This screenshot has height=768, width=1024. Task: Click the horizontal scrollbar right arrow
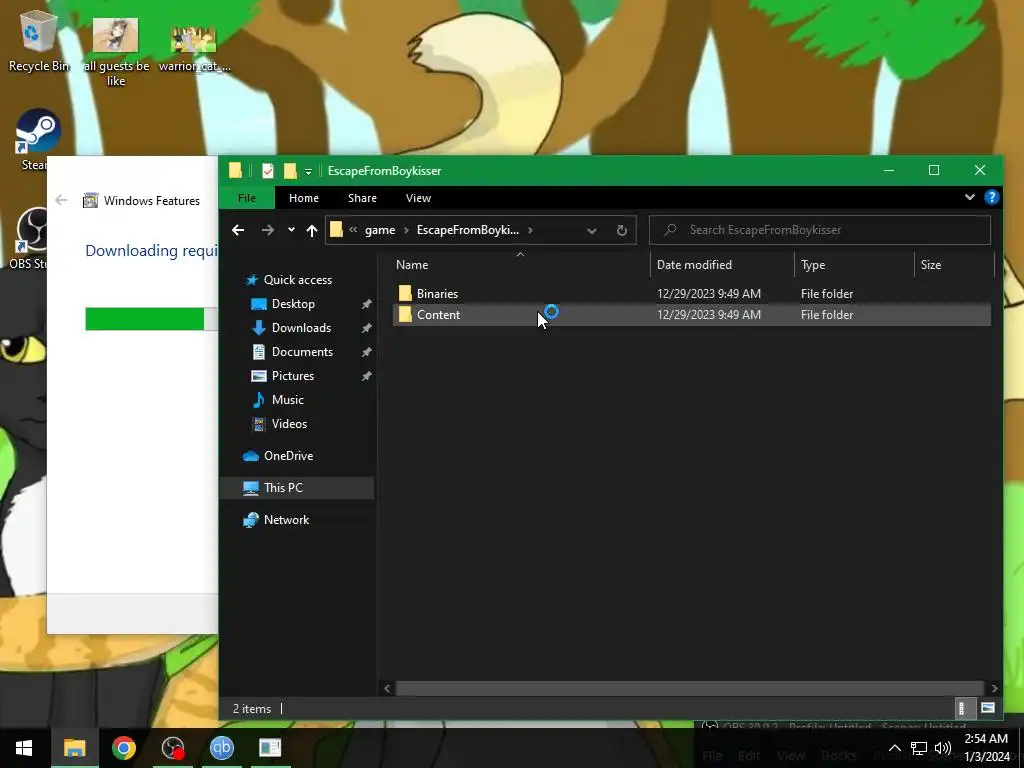click(994, 688)
